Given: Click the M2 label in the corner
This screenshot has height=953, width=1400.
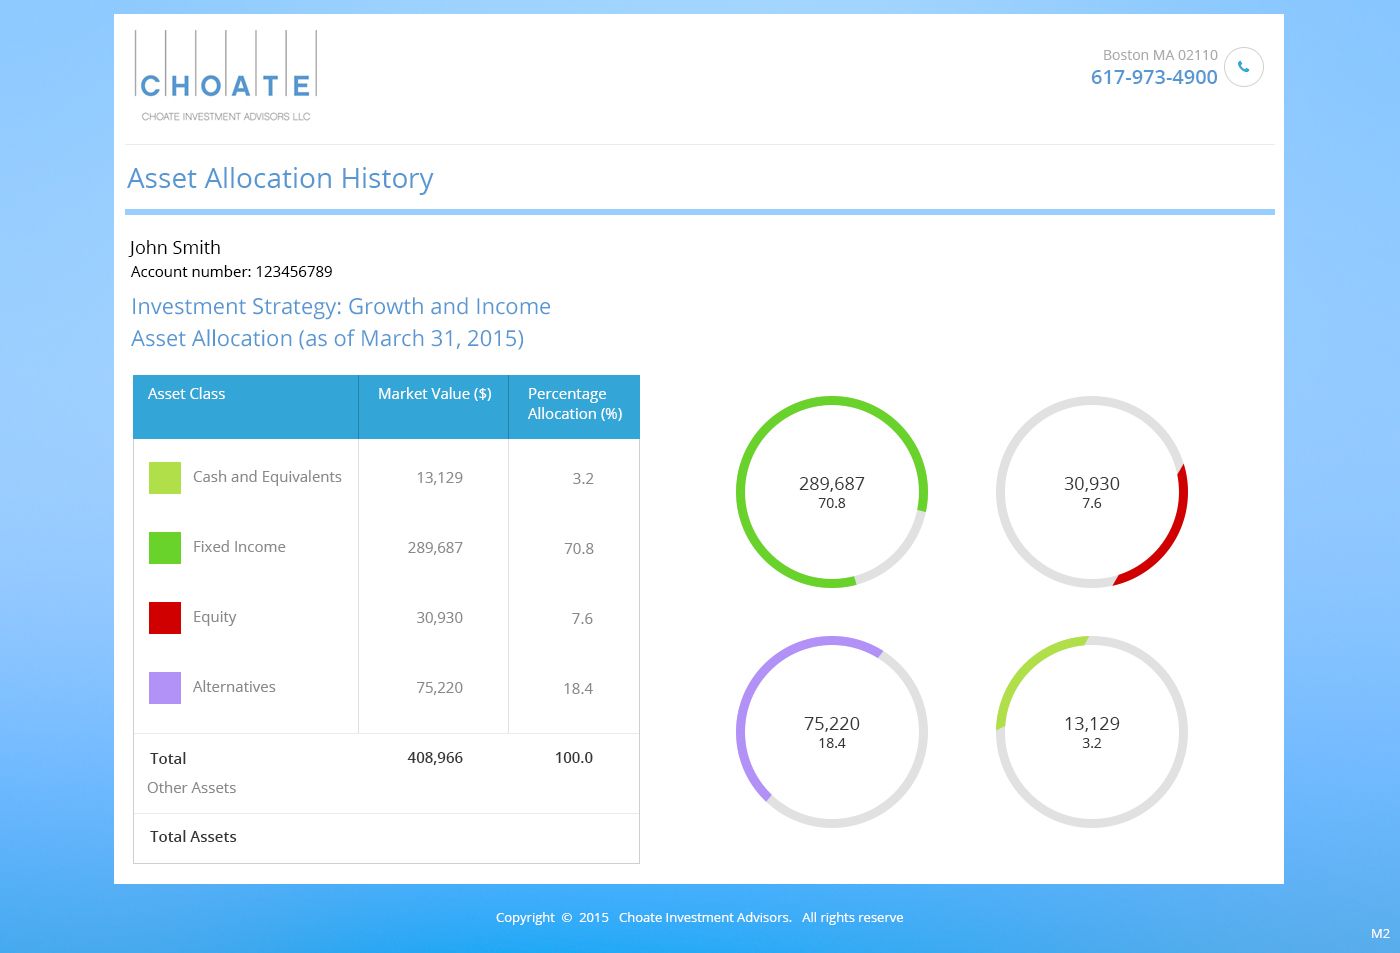Looking at the screenshot, I should [x=1380, y=934].
